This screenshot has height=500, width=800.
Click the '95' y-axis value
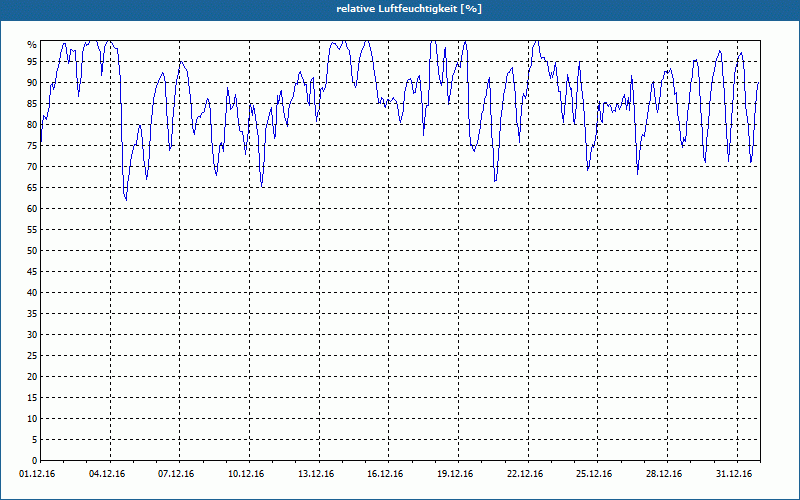(x=32, y=62)
